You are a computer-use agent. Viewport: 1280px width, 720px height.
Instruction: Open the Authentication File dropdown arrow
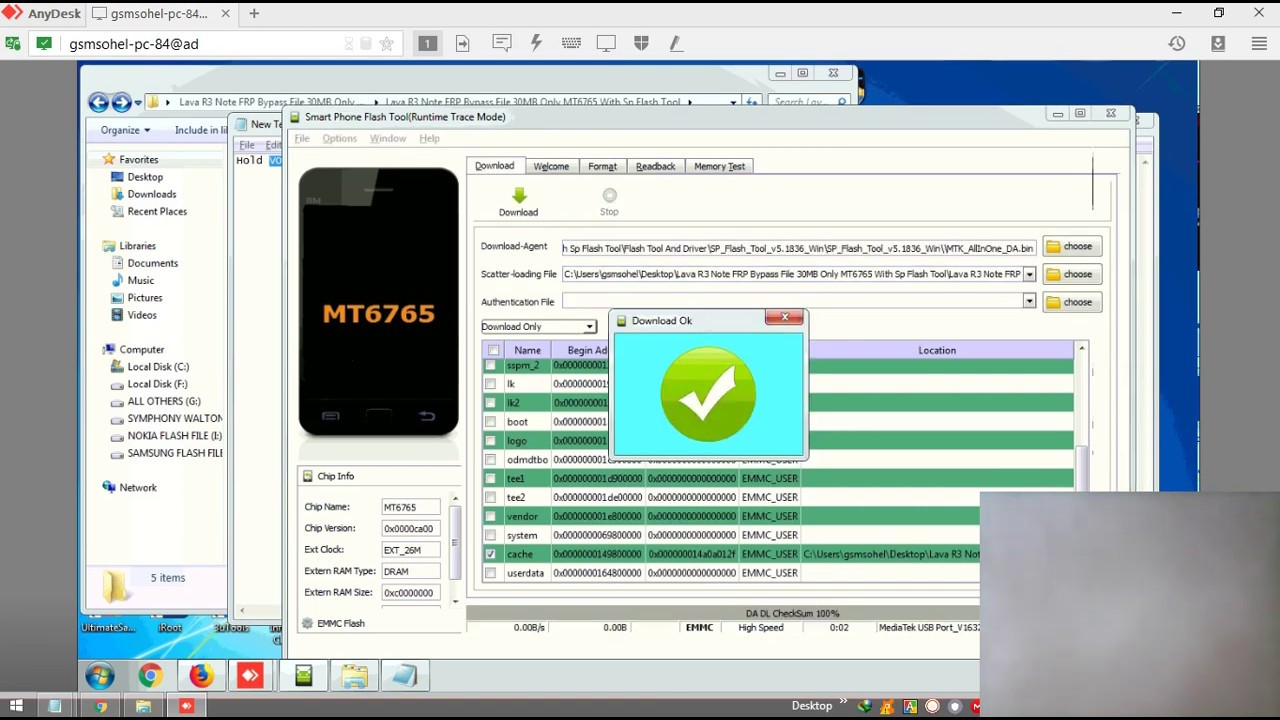tap(1029, 301)
